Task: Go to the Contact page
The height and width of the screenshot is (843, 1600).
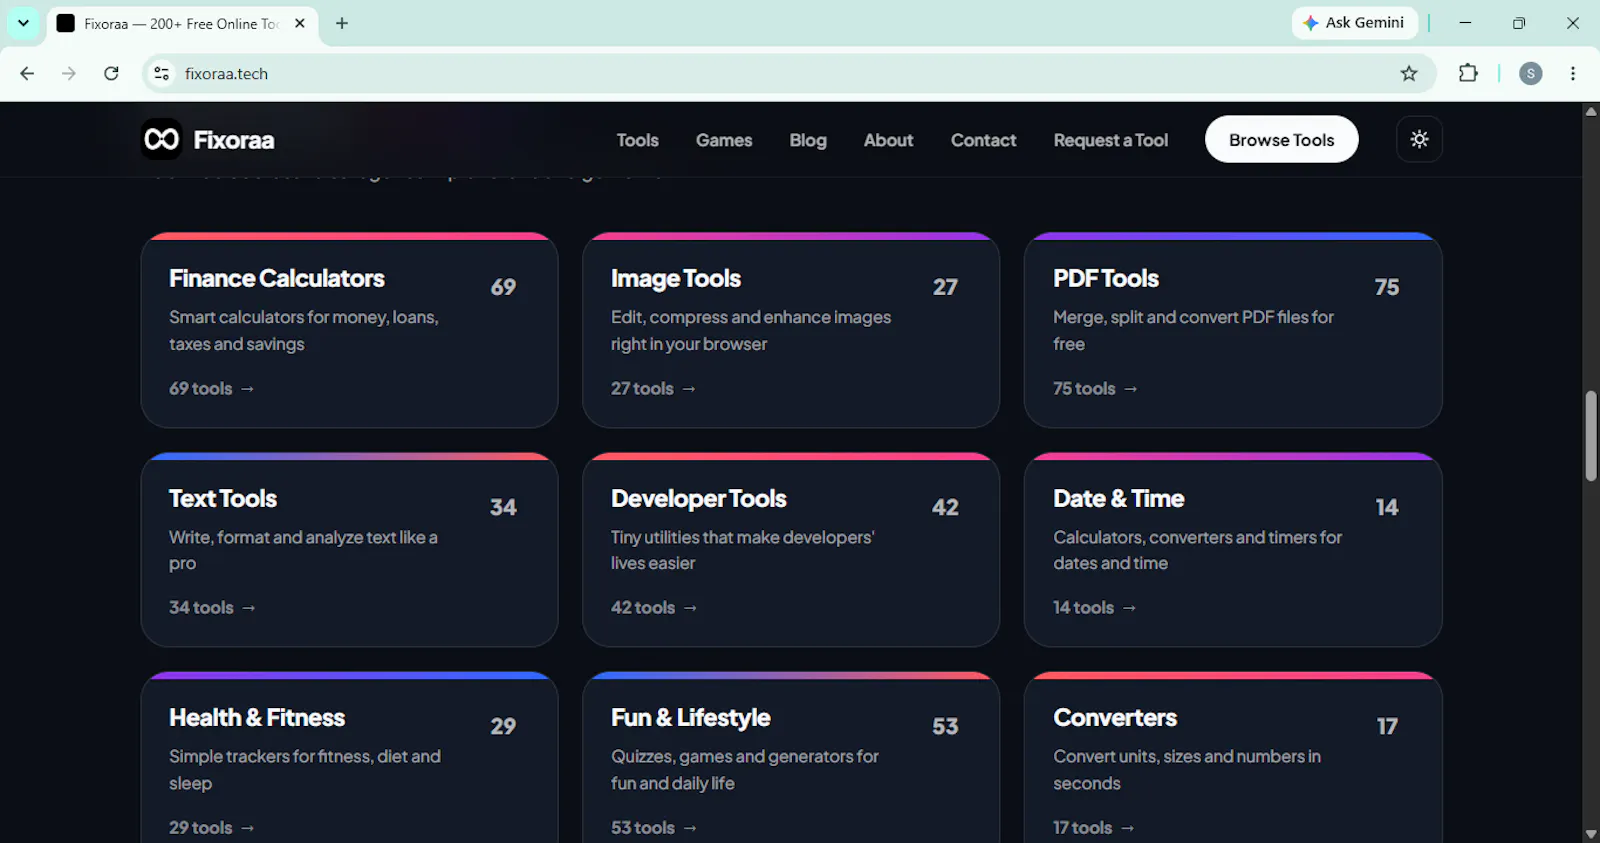Action: point(983,140)
